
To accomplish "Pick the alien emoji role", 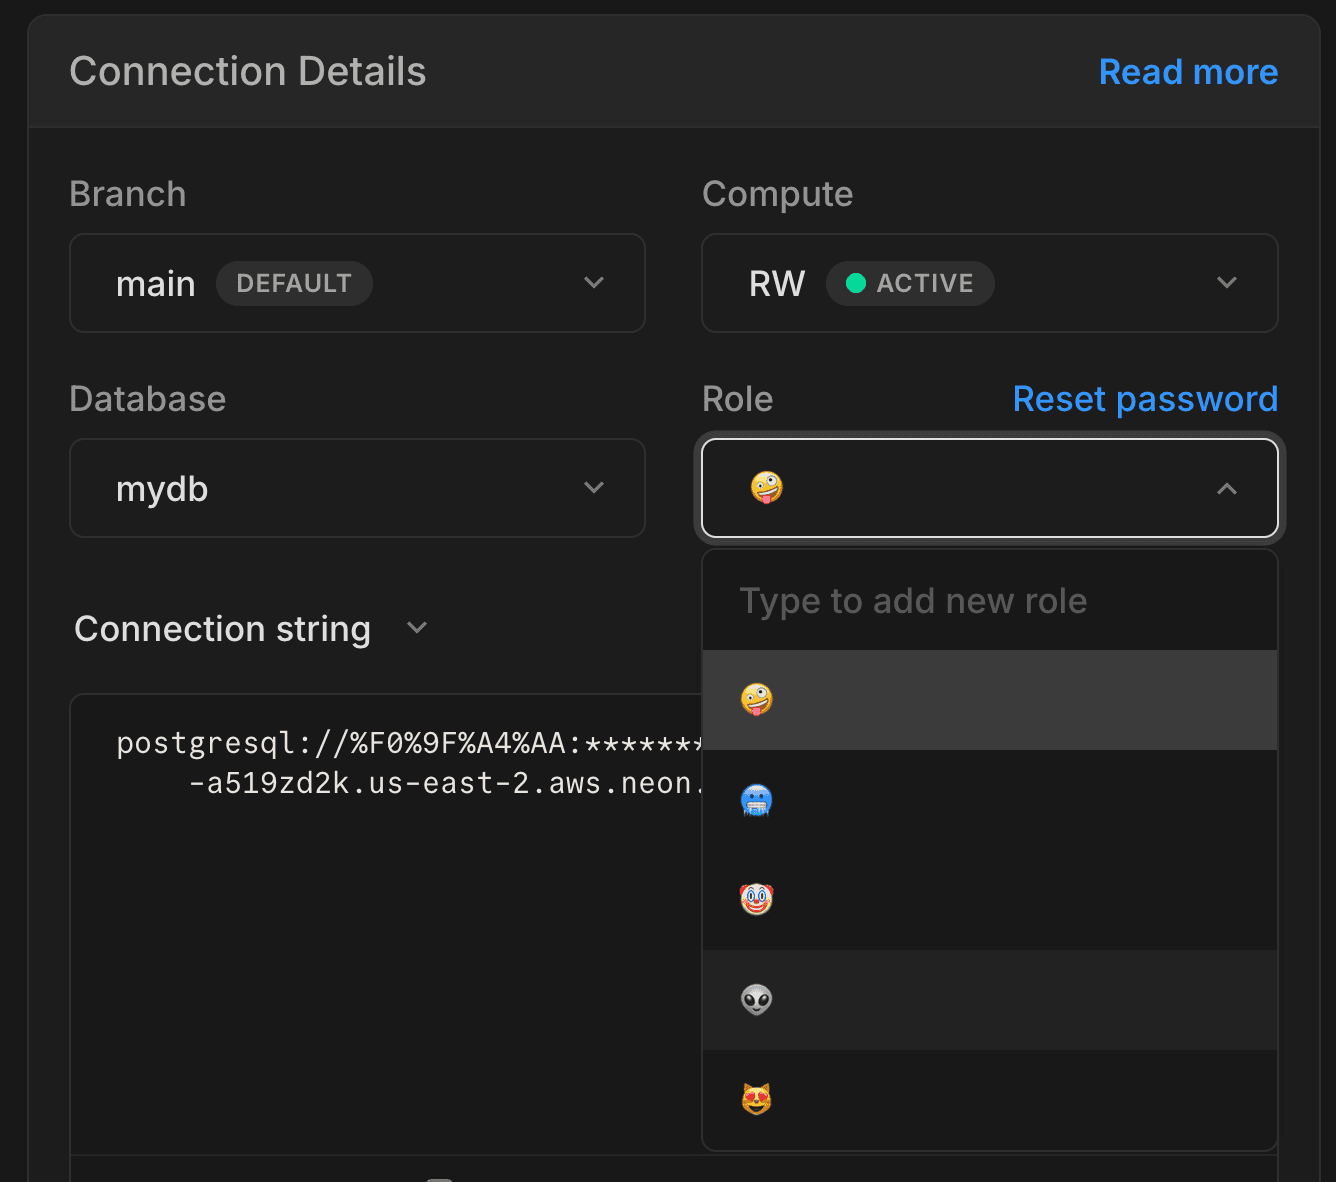I will click(x=757, y=999).
